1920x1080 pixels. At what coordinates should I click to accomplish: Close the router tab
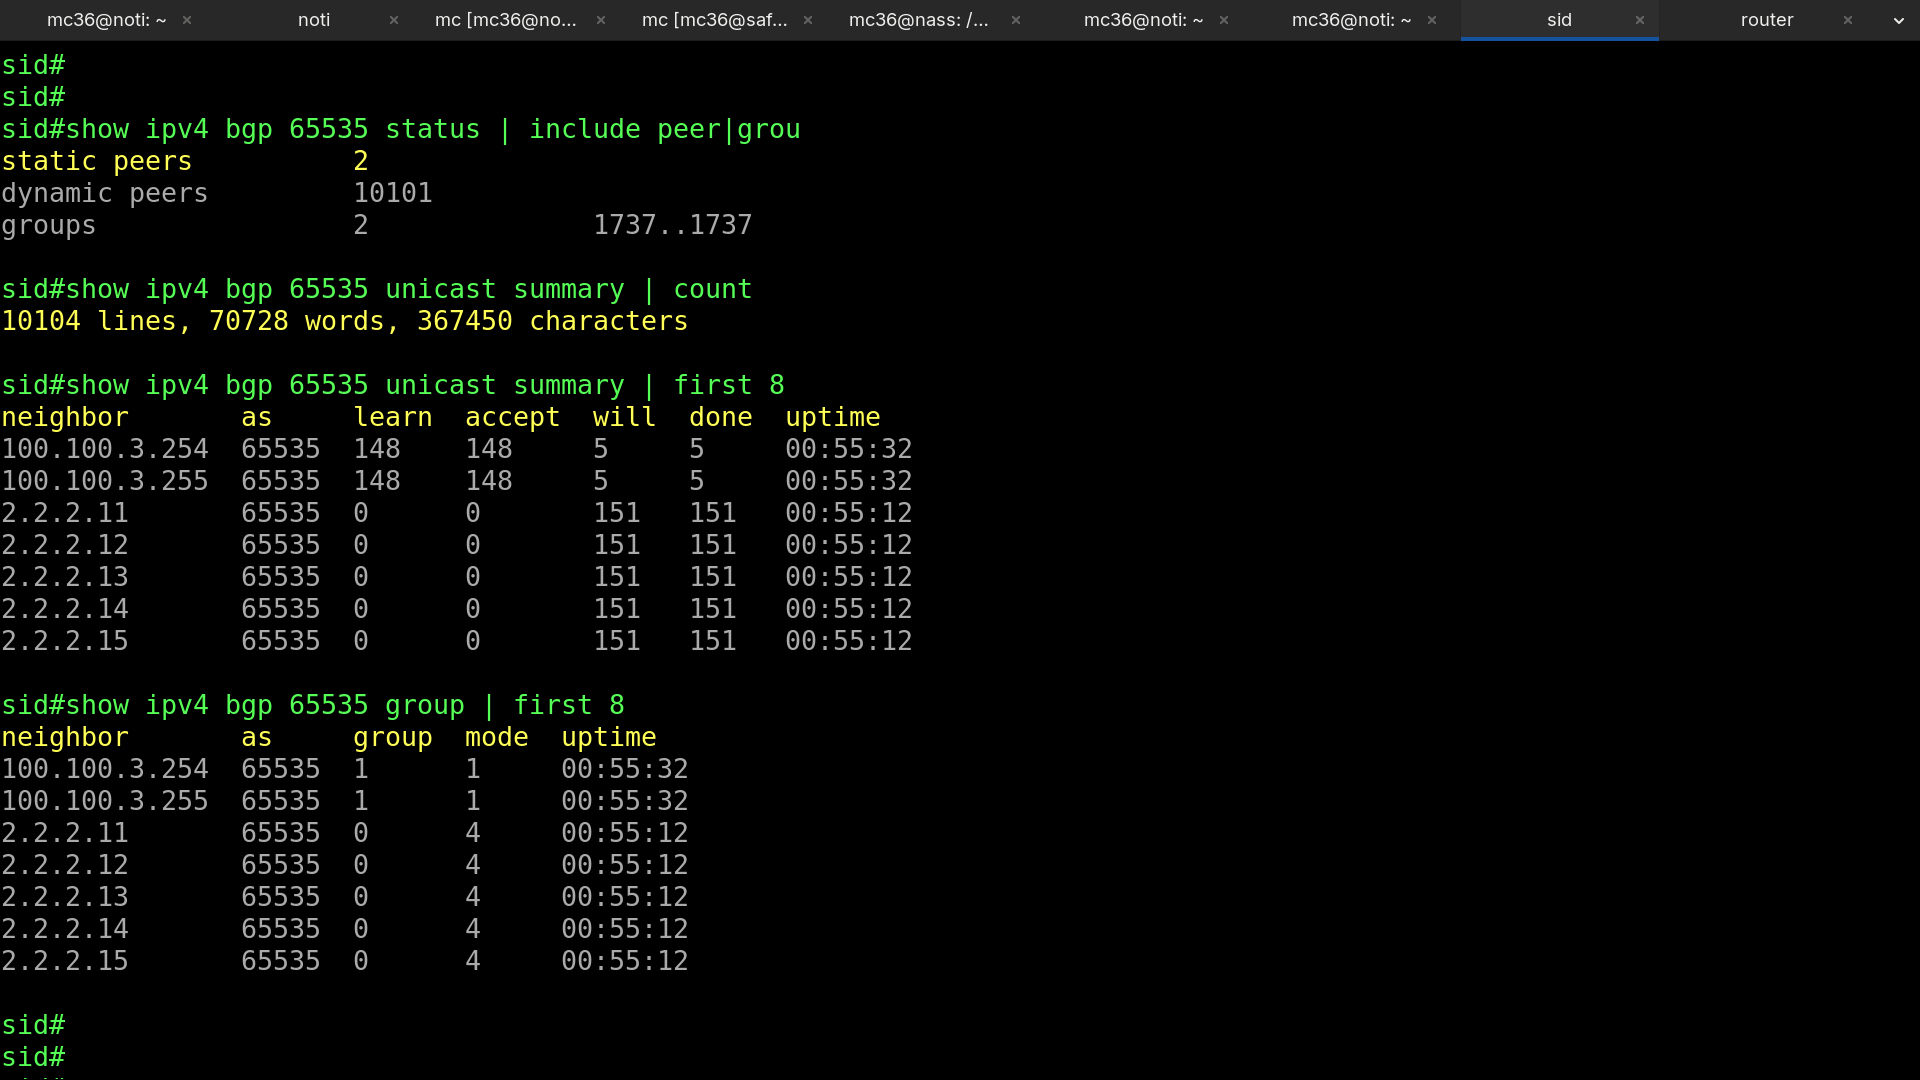coord(1848,20)
